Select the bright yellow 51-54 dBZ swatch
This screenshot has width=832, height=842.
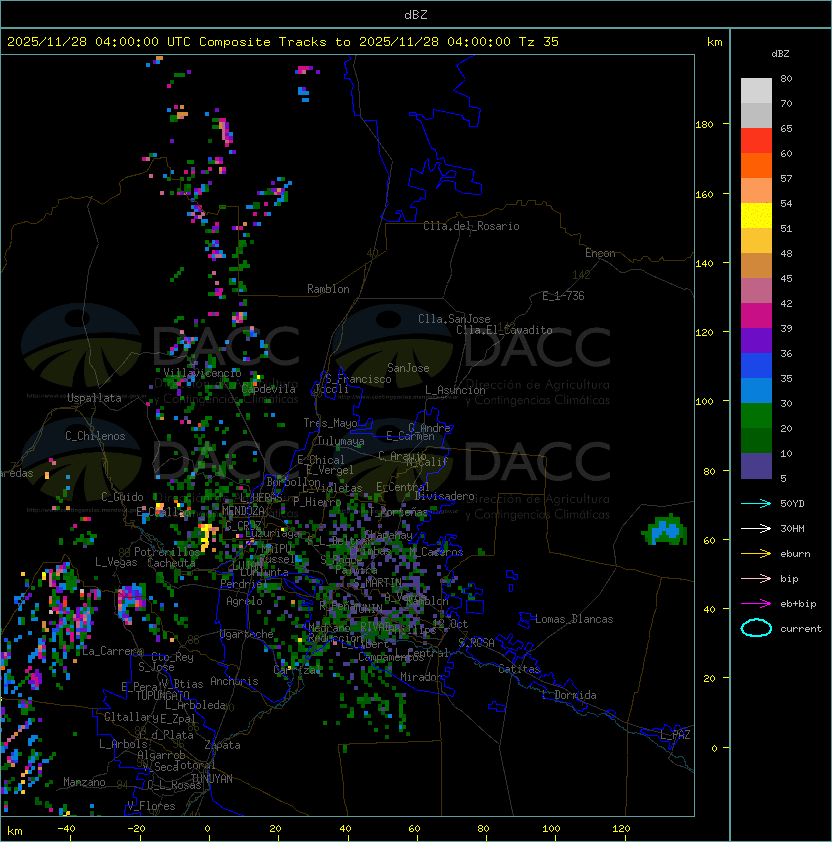point(756,216)
